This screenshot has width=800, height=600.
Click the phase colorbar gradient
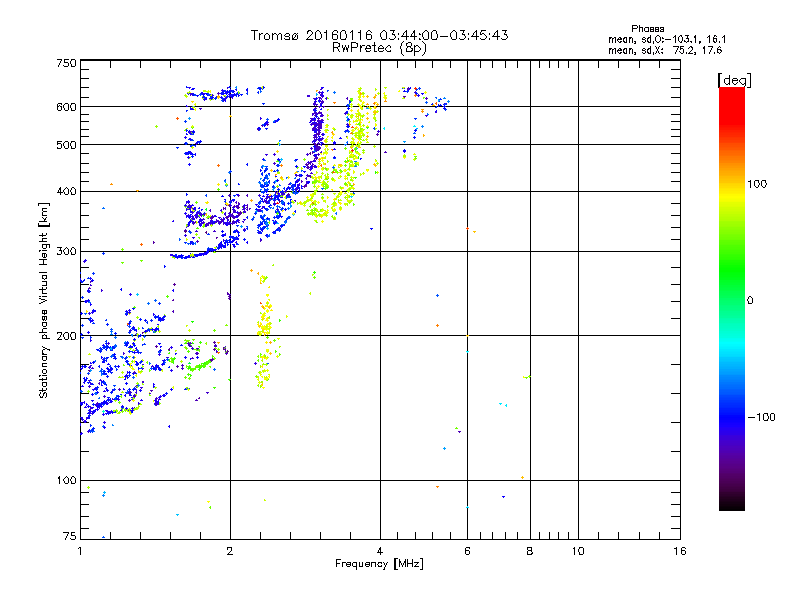[732, 298]
